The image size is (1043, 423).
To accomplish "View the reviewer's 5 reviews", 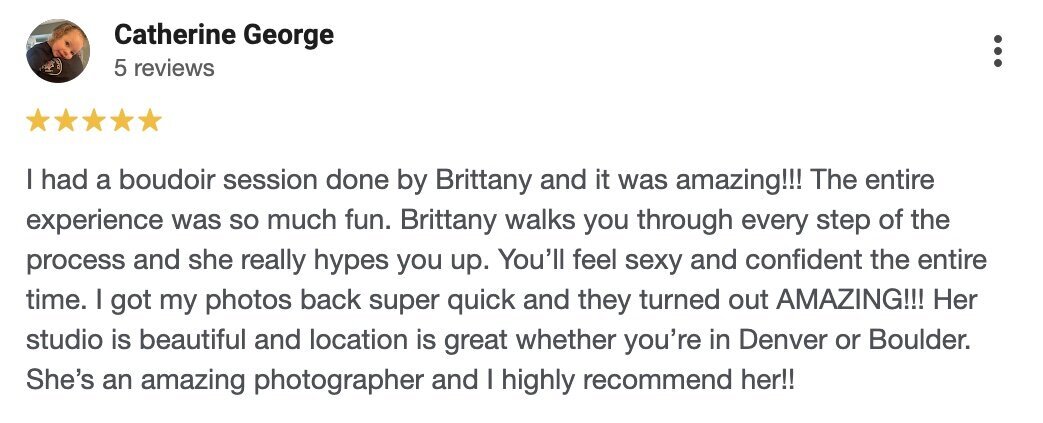I will pos(164,68).
